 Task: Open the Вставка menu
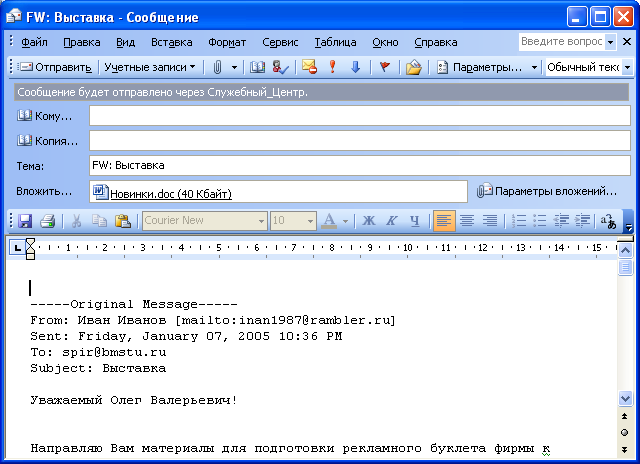coord(171,42)
